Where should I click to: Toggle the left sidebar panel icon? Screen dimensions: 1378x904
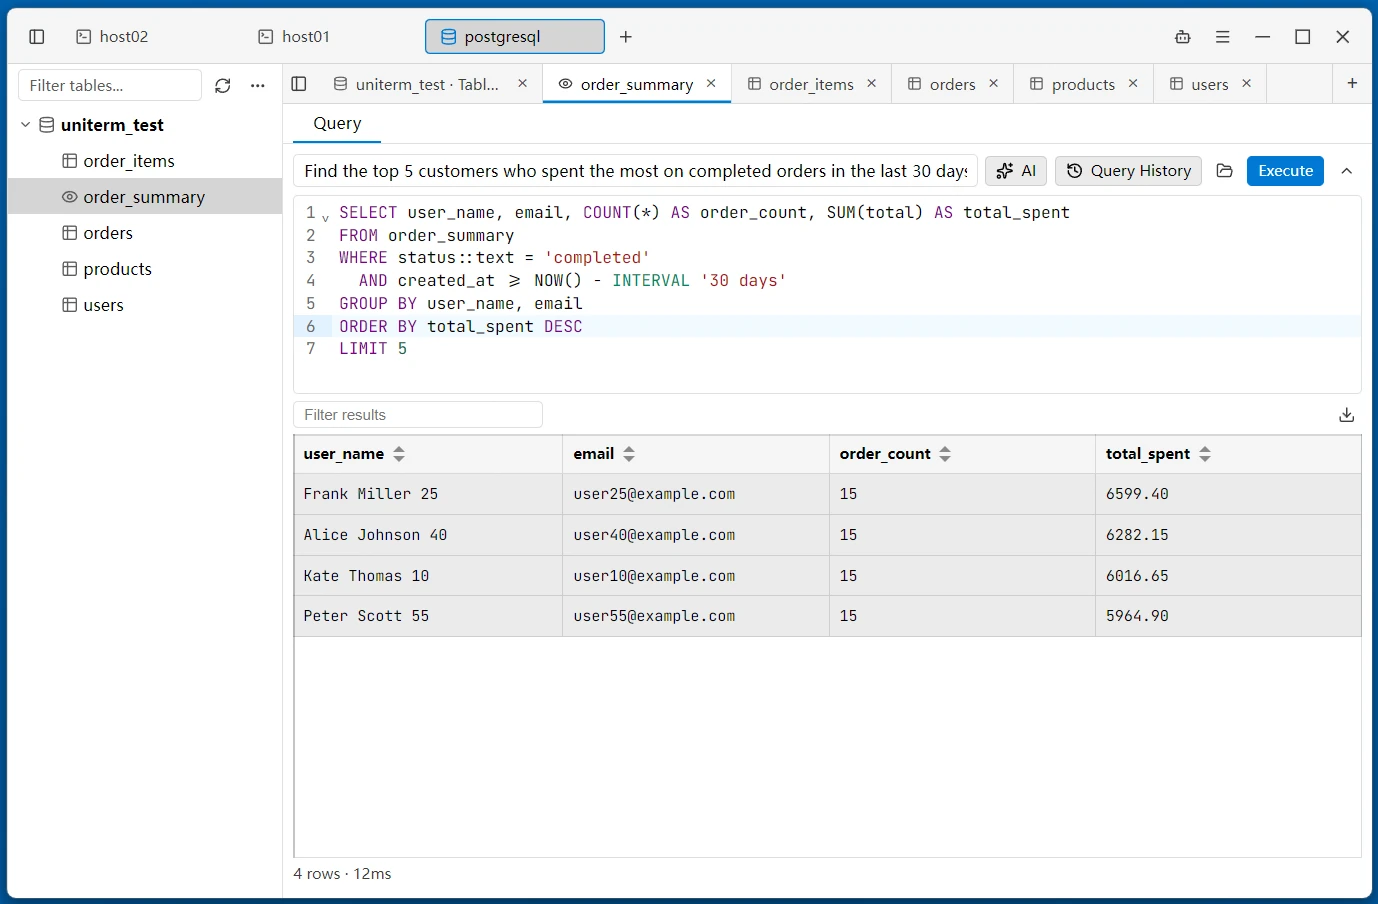(x=37, y=37)
